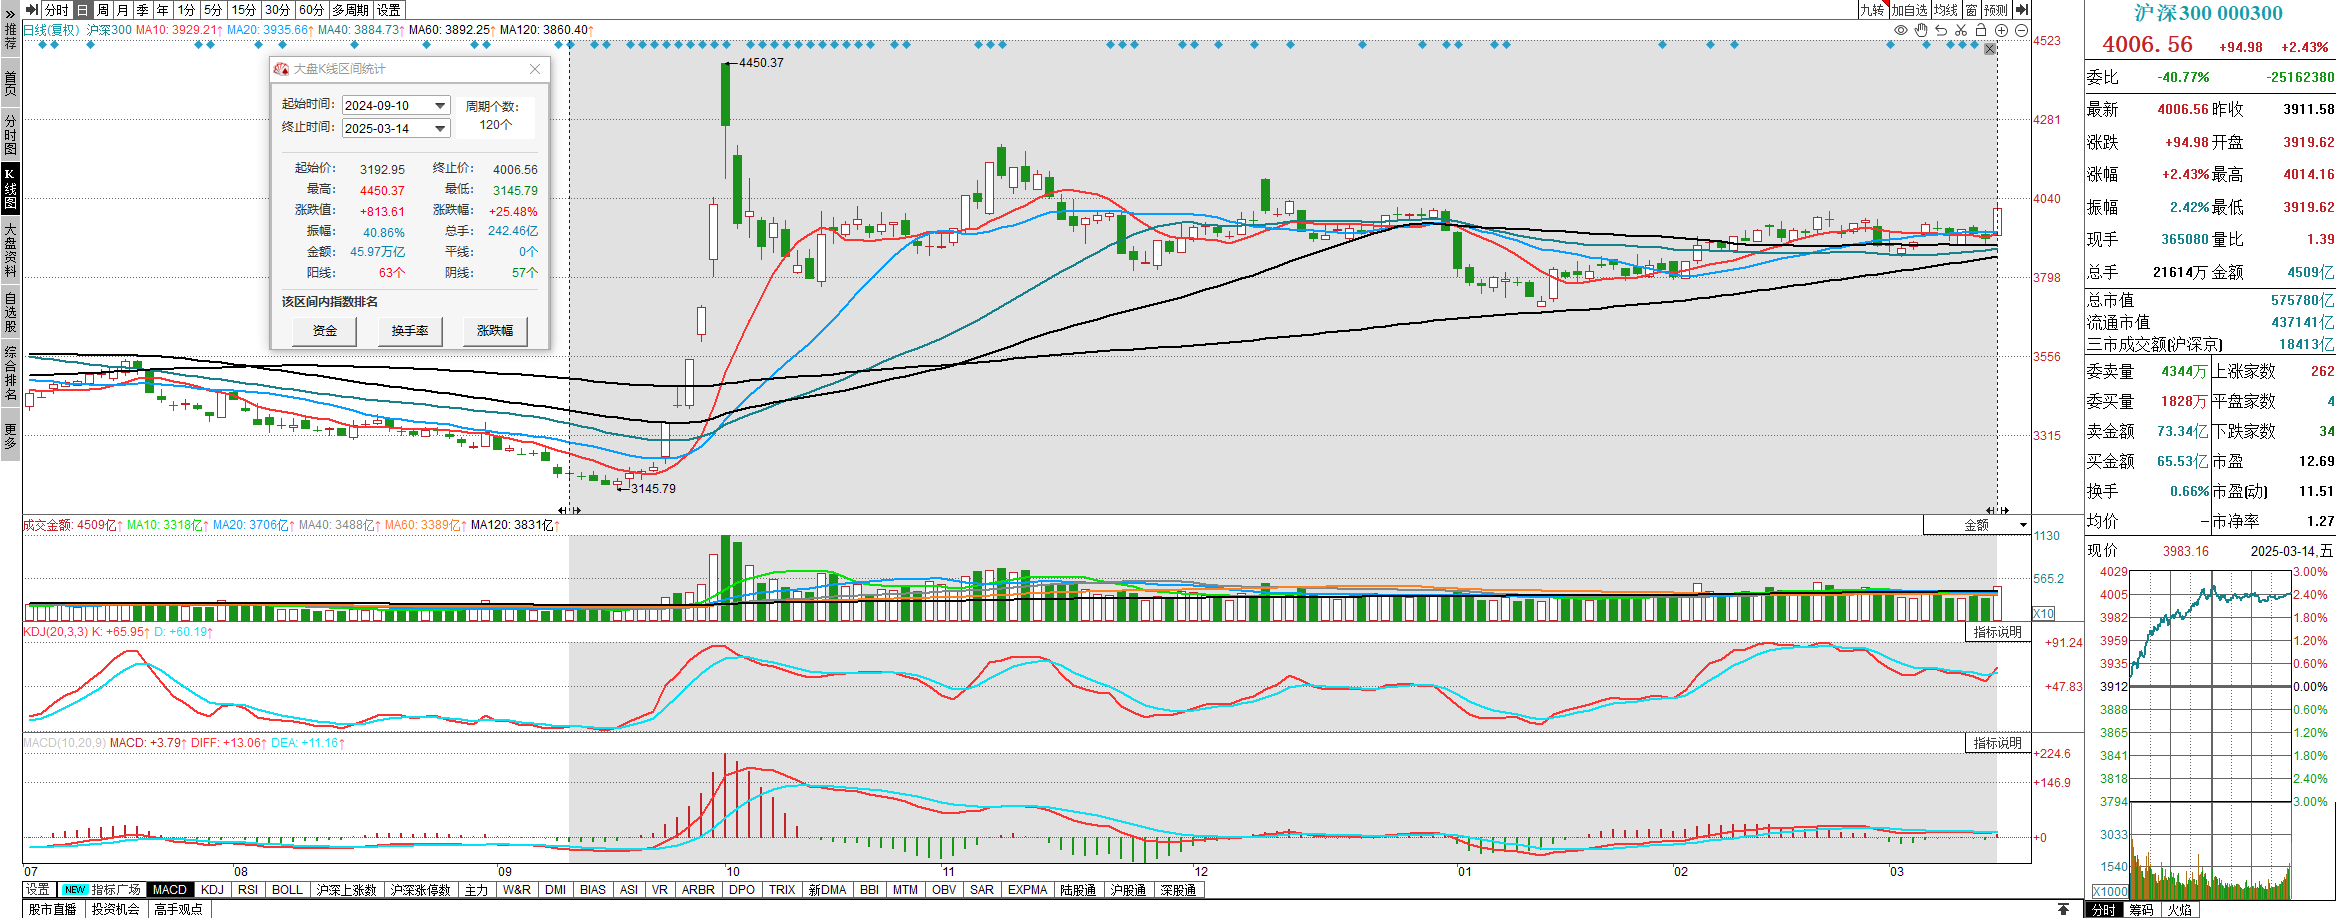Zoom in using the circled plus icon
The image size is (2336, 918).
[2001, 30]
